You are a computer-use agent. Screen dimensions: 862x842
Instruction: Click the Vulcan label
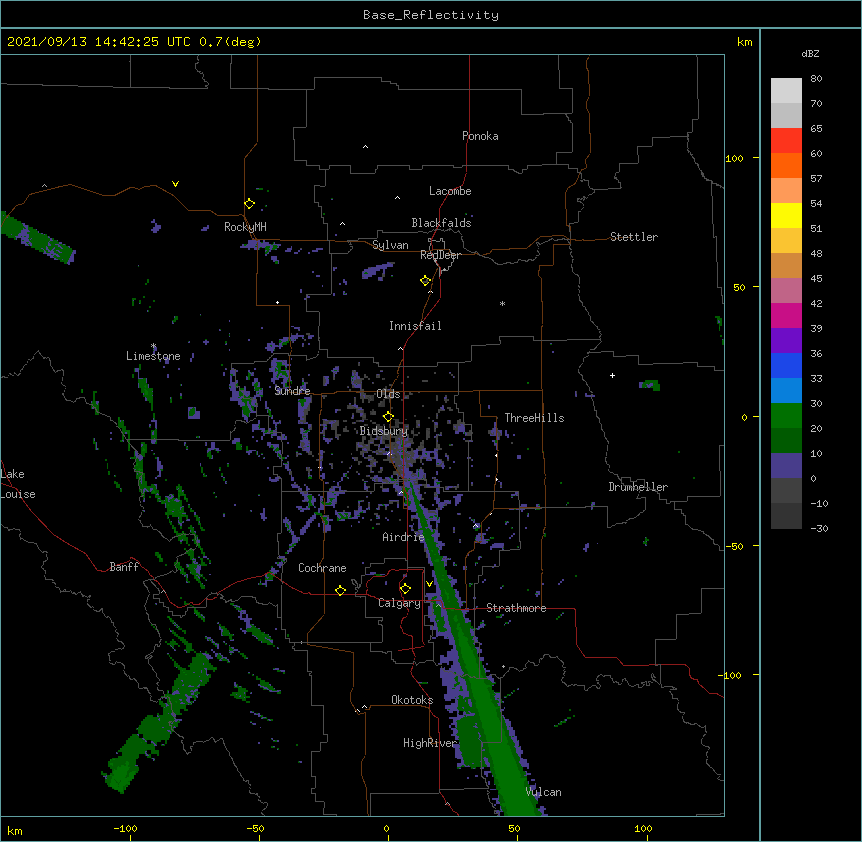pos(543,792)
